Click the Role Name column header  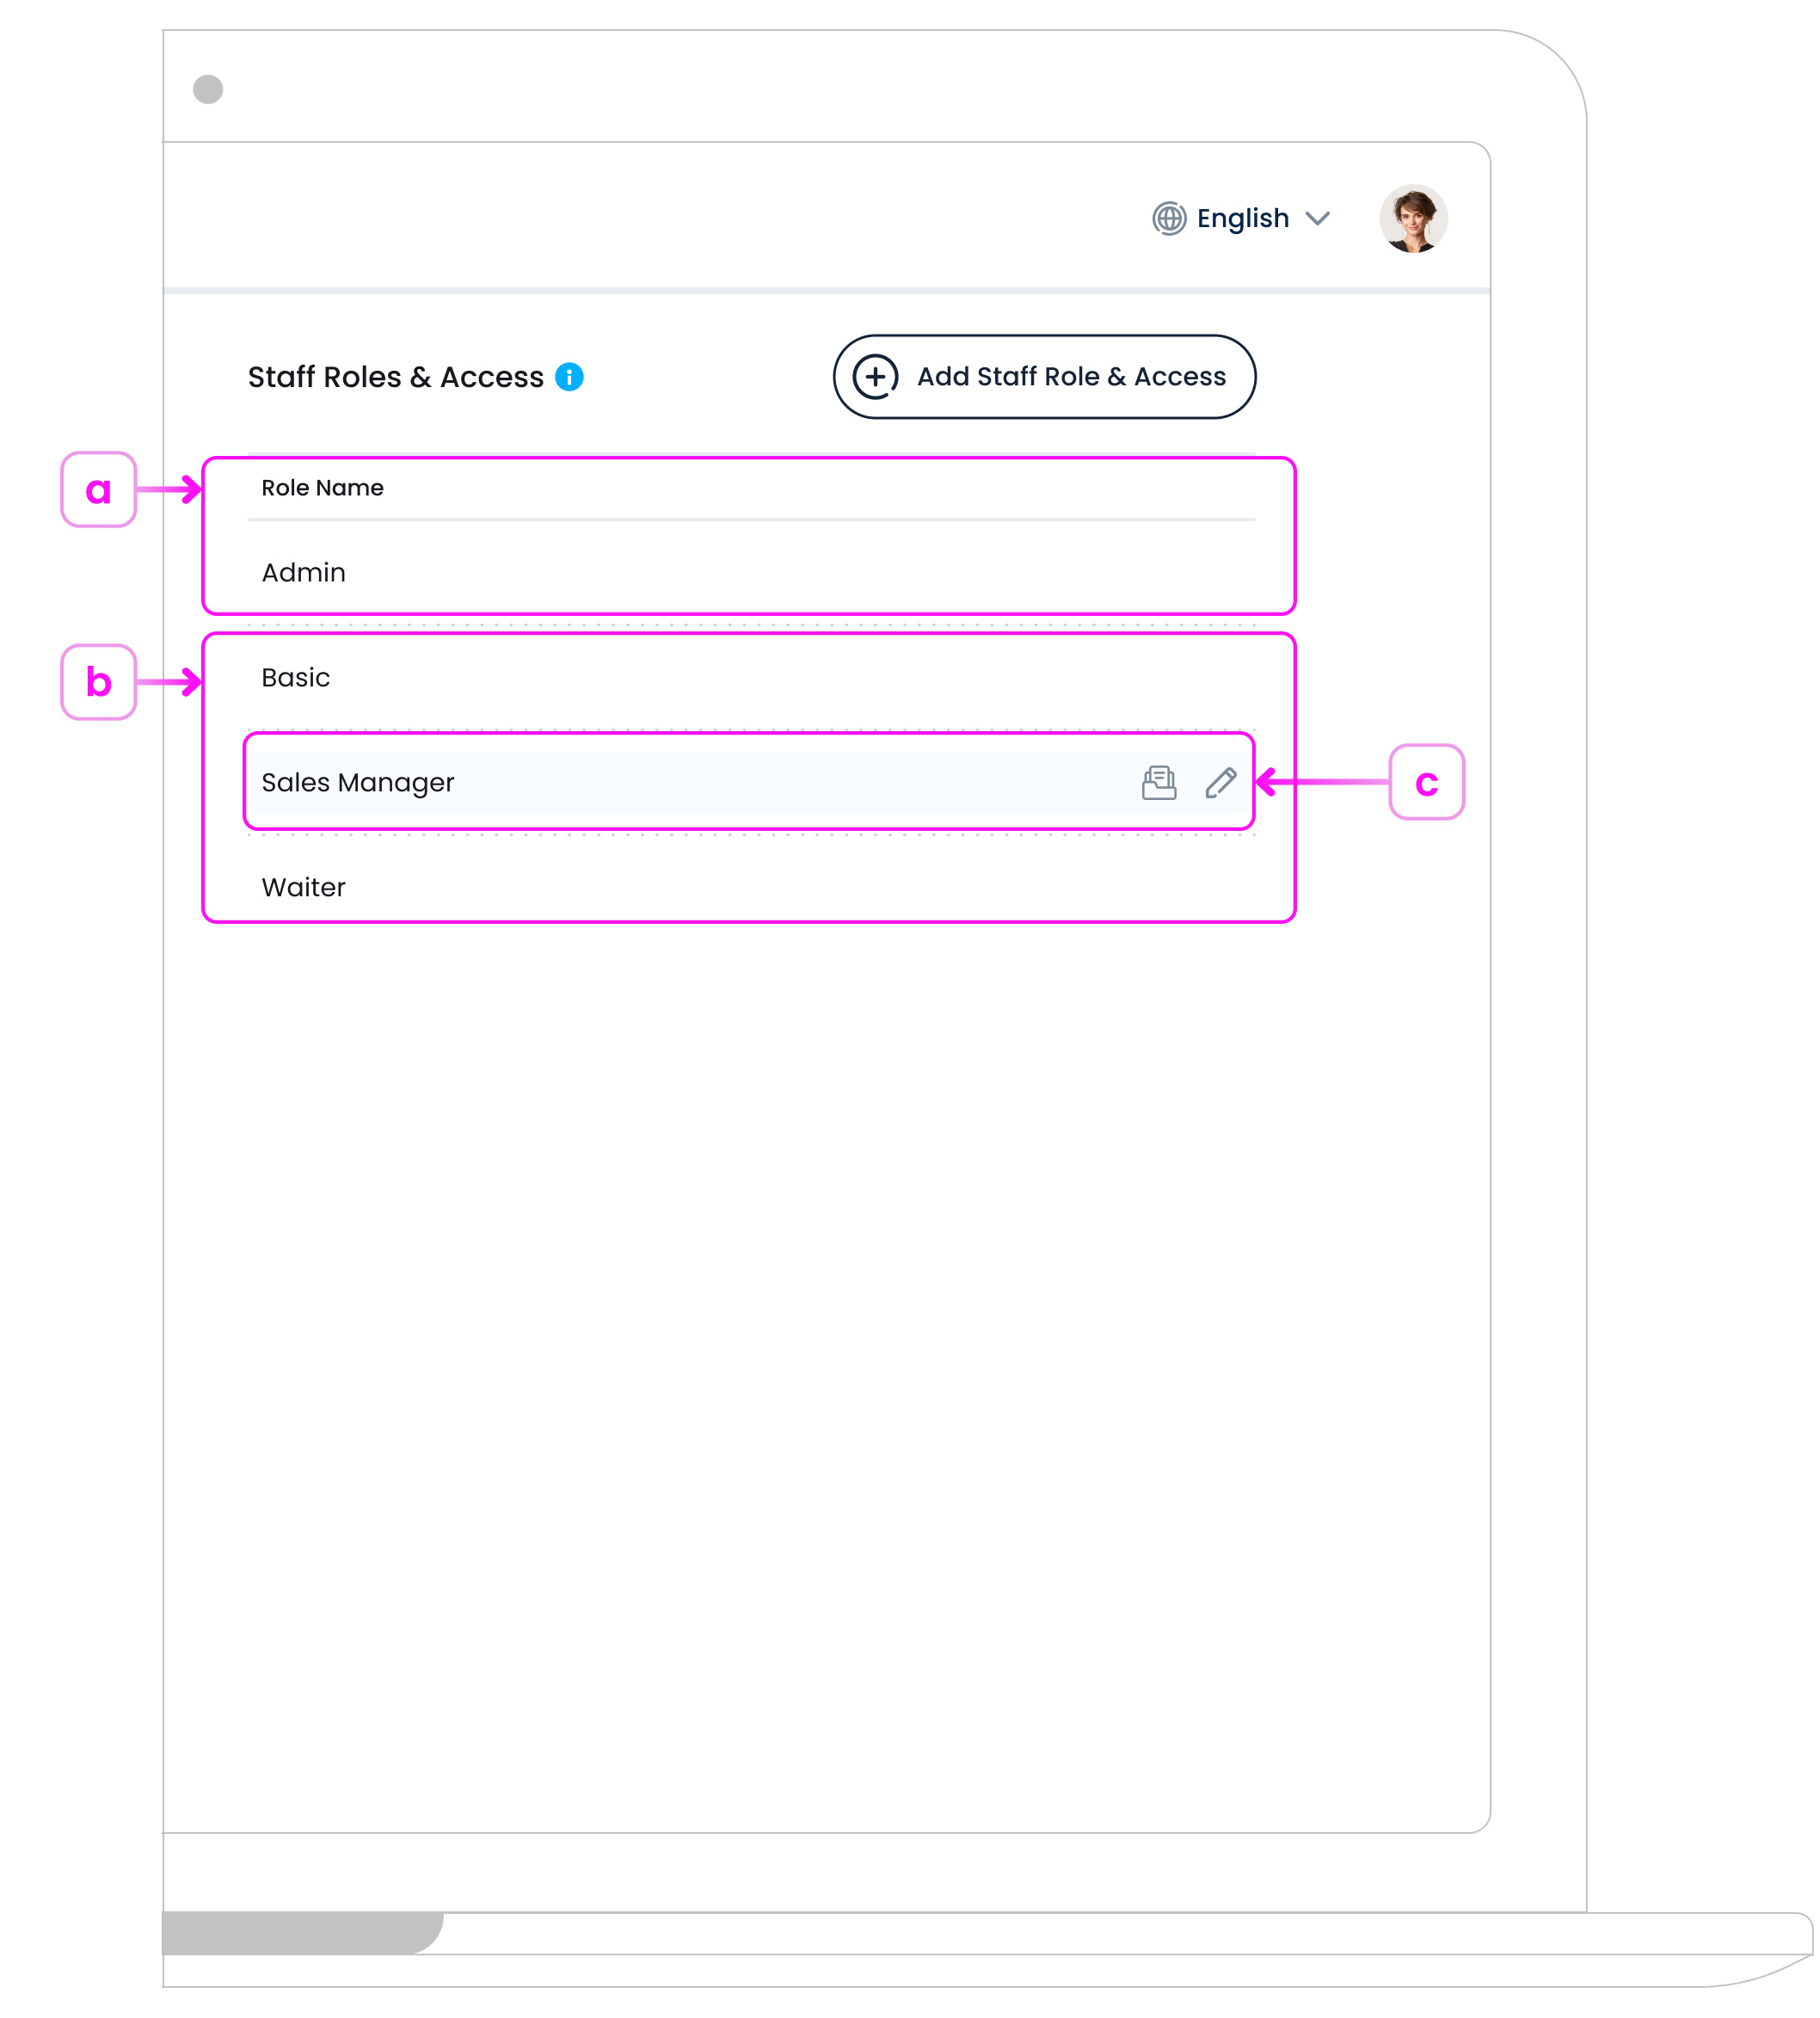[x=322, y=488]
